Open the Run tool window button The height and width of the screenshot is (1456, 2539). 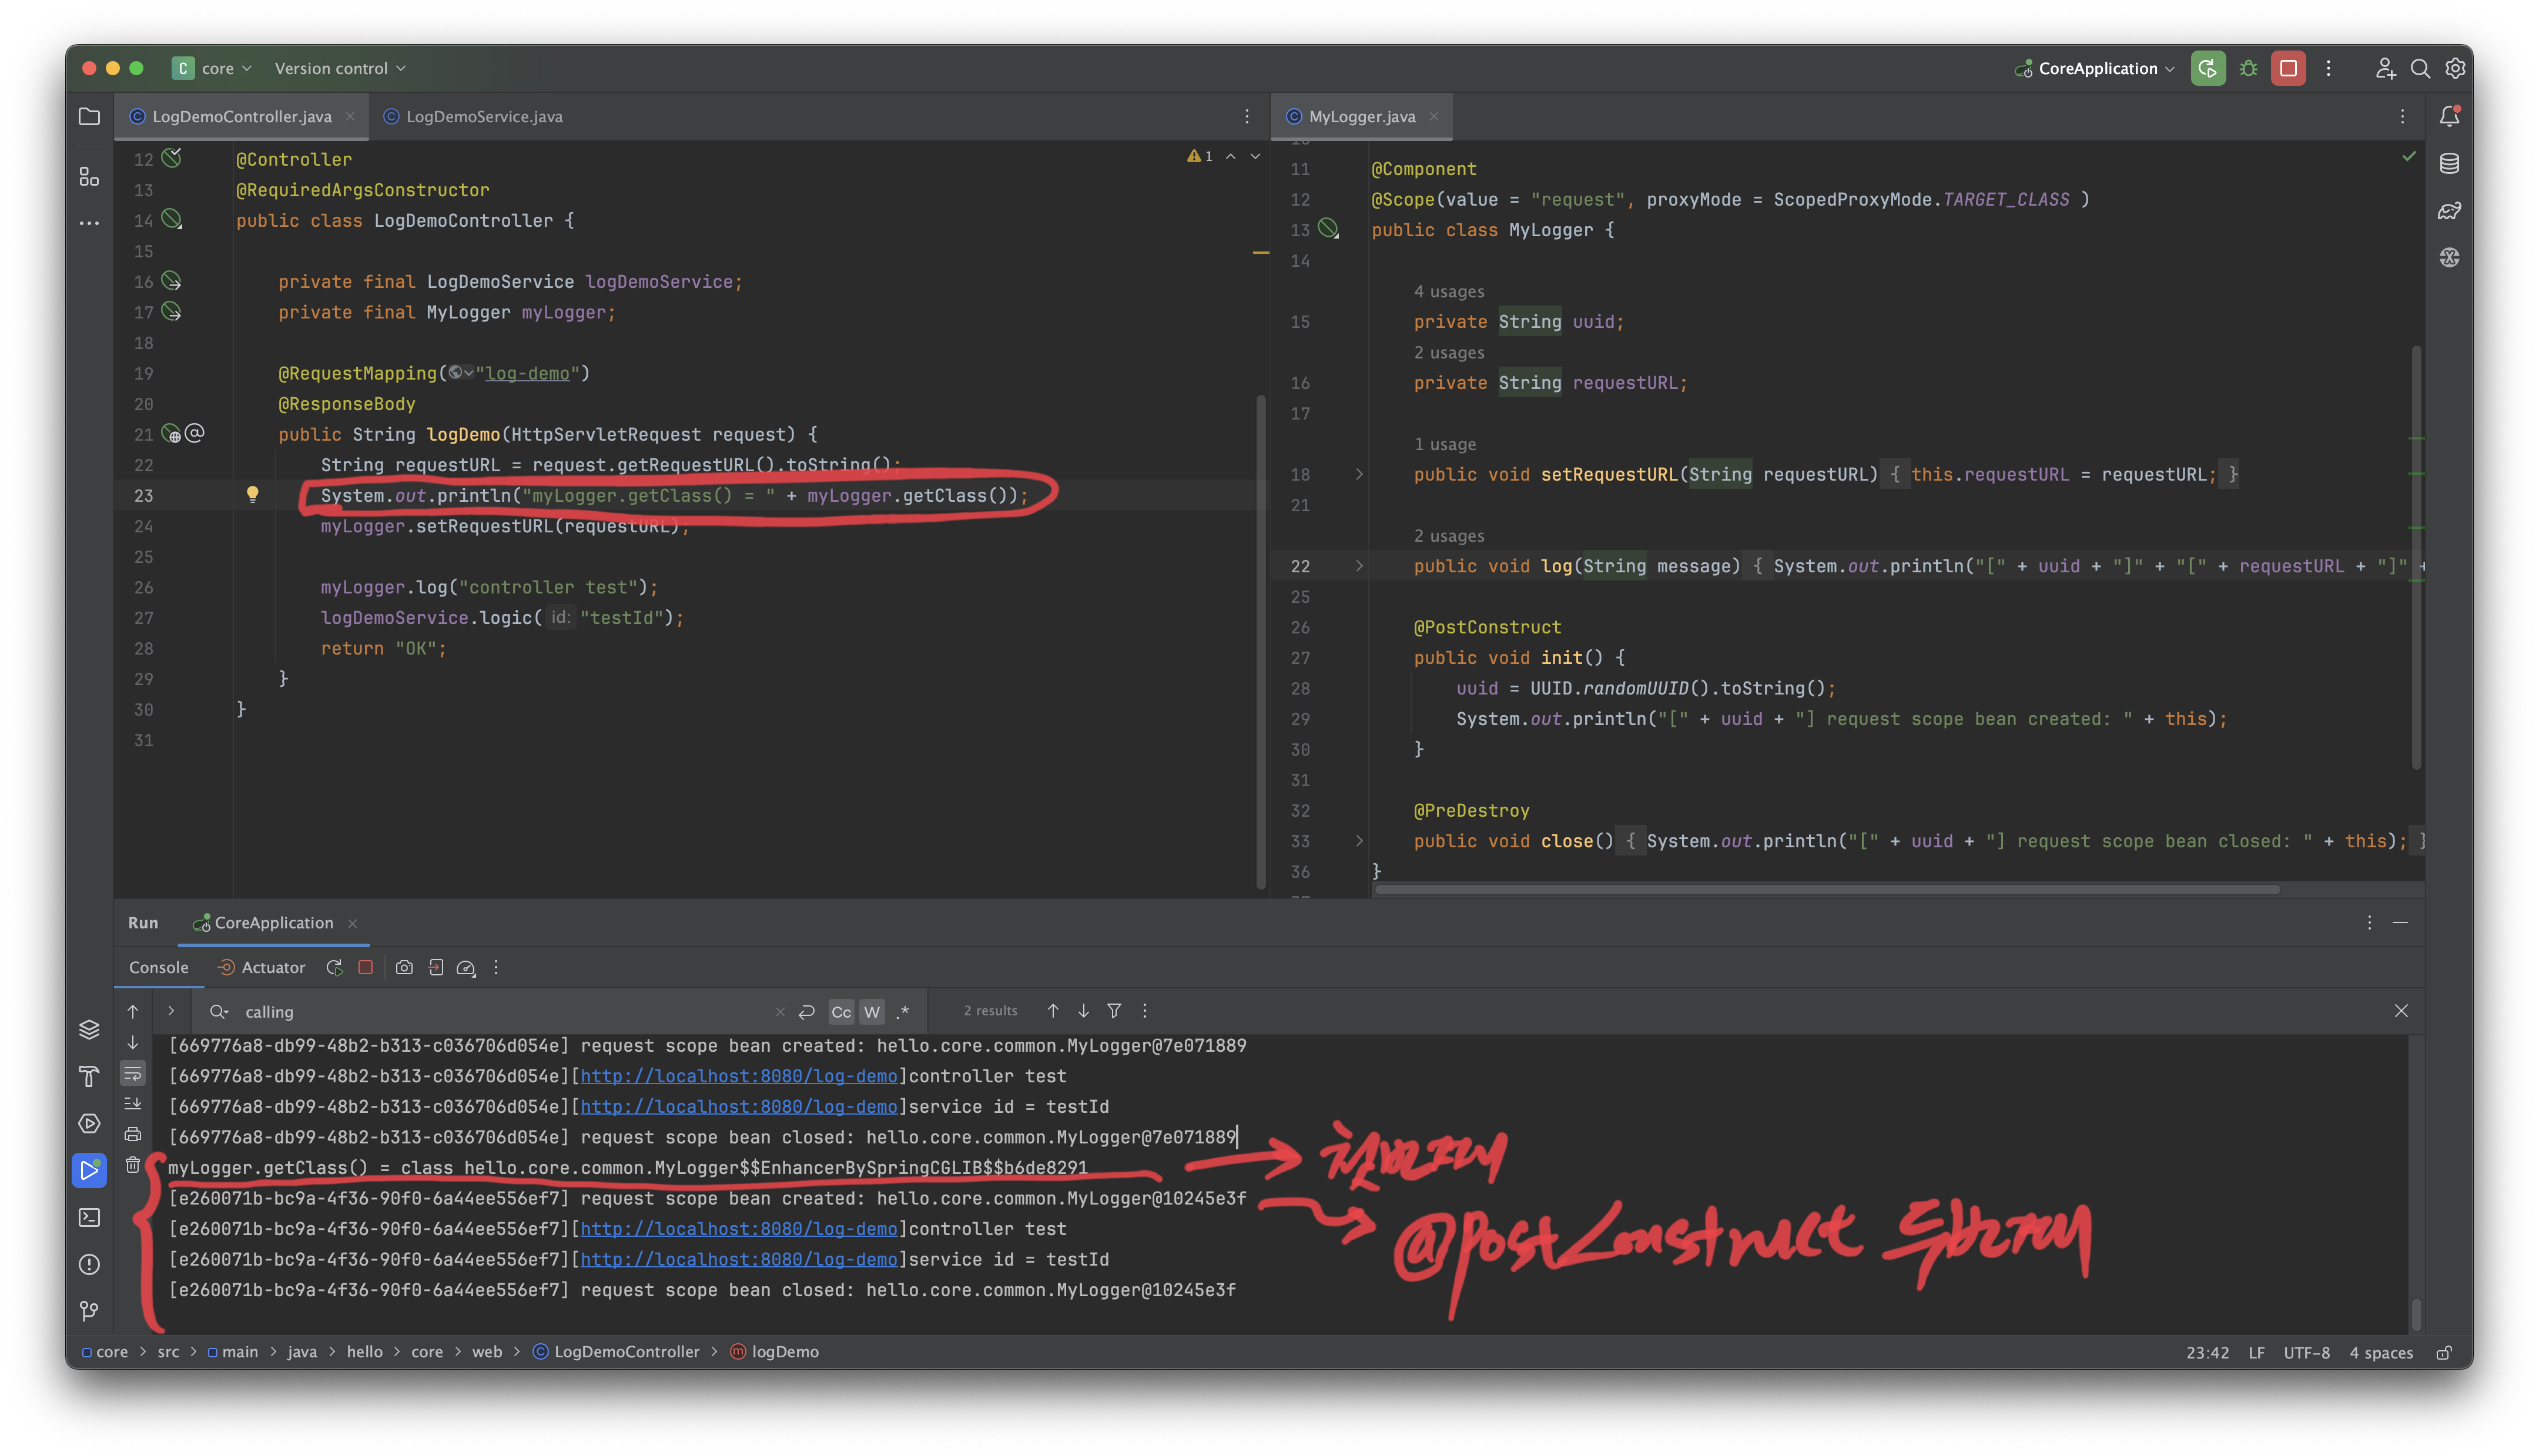(89, 1170)
